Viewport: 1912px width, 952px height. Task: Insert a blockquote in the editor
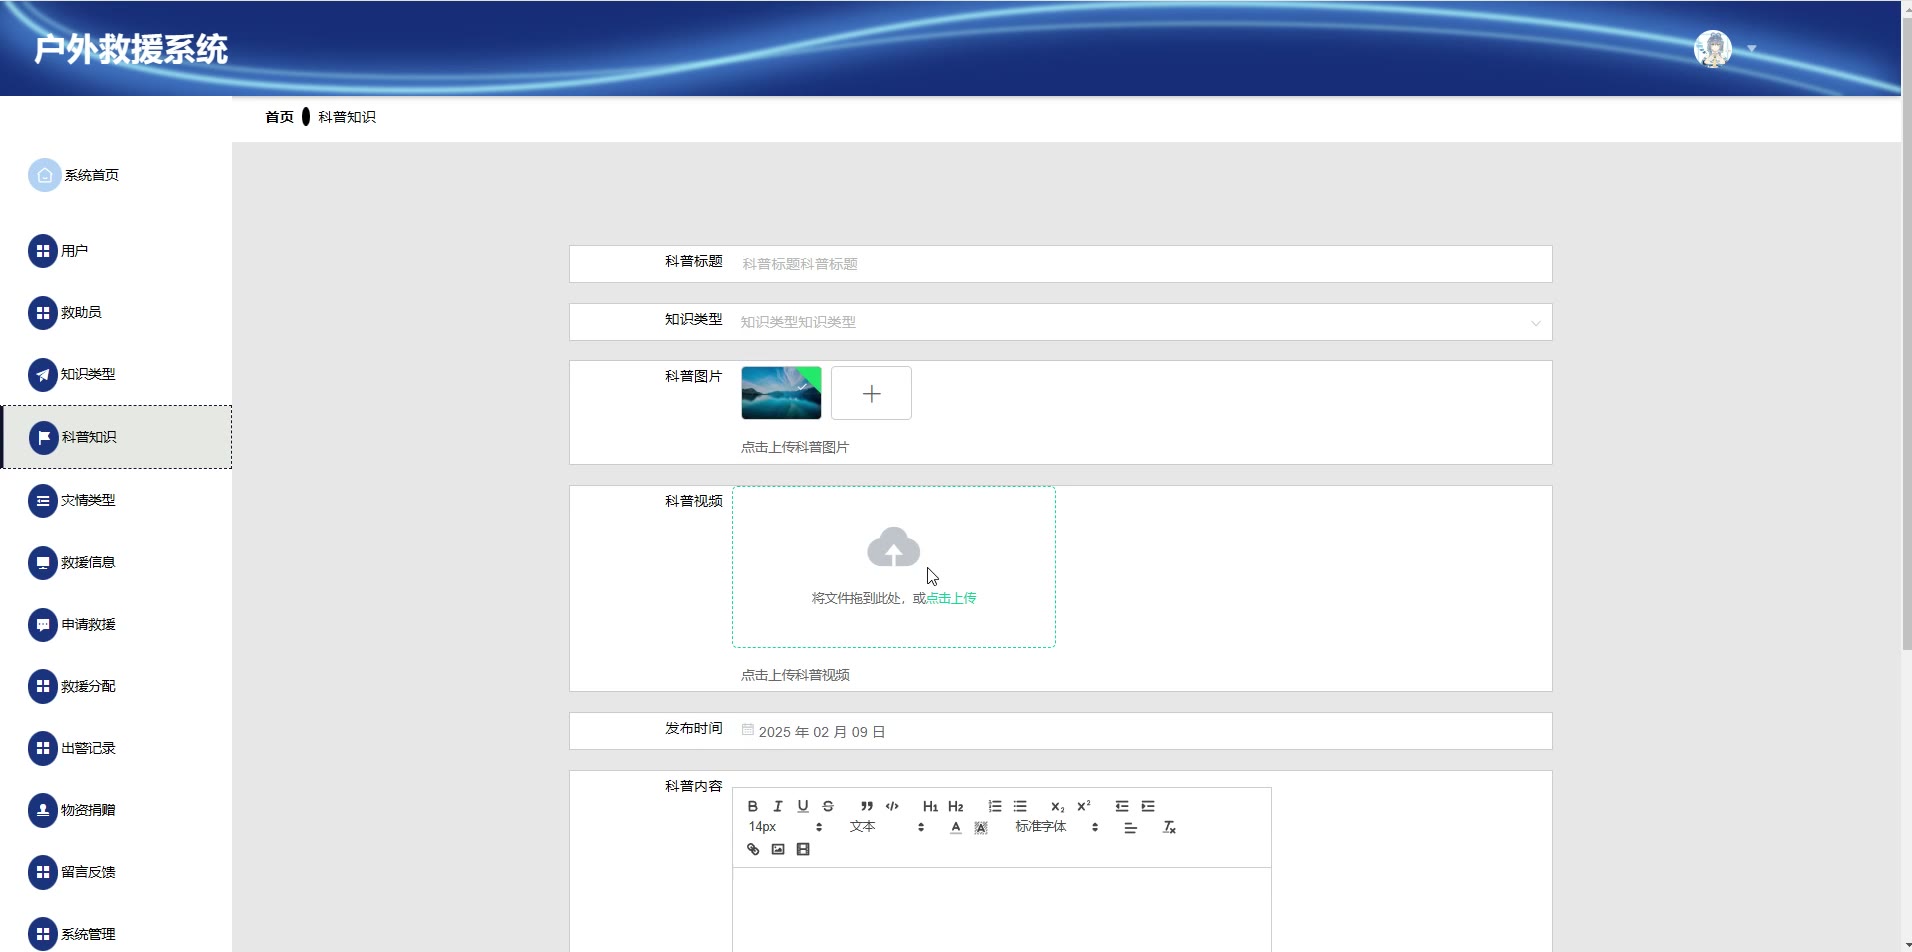coord(867,806)
